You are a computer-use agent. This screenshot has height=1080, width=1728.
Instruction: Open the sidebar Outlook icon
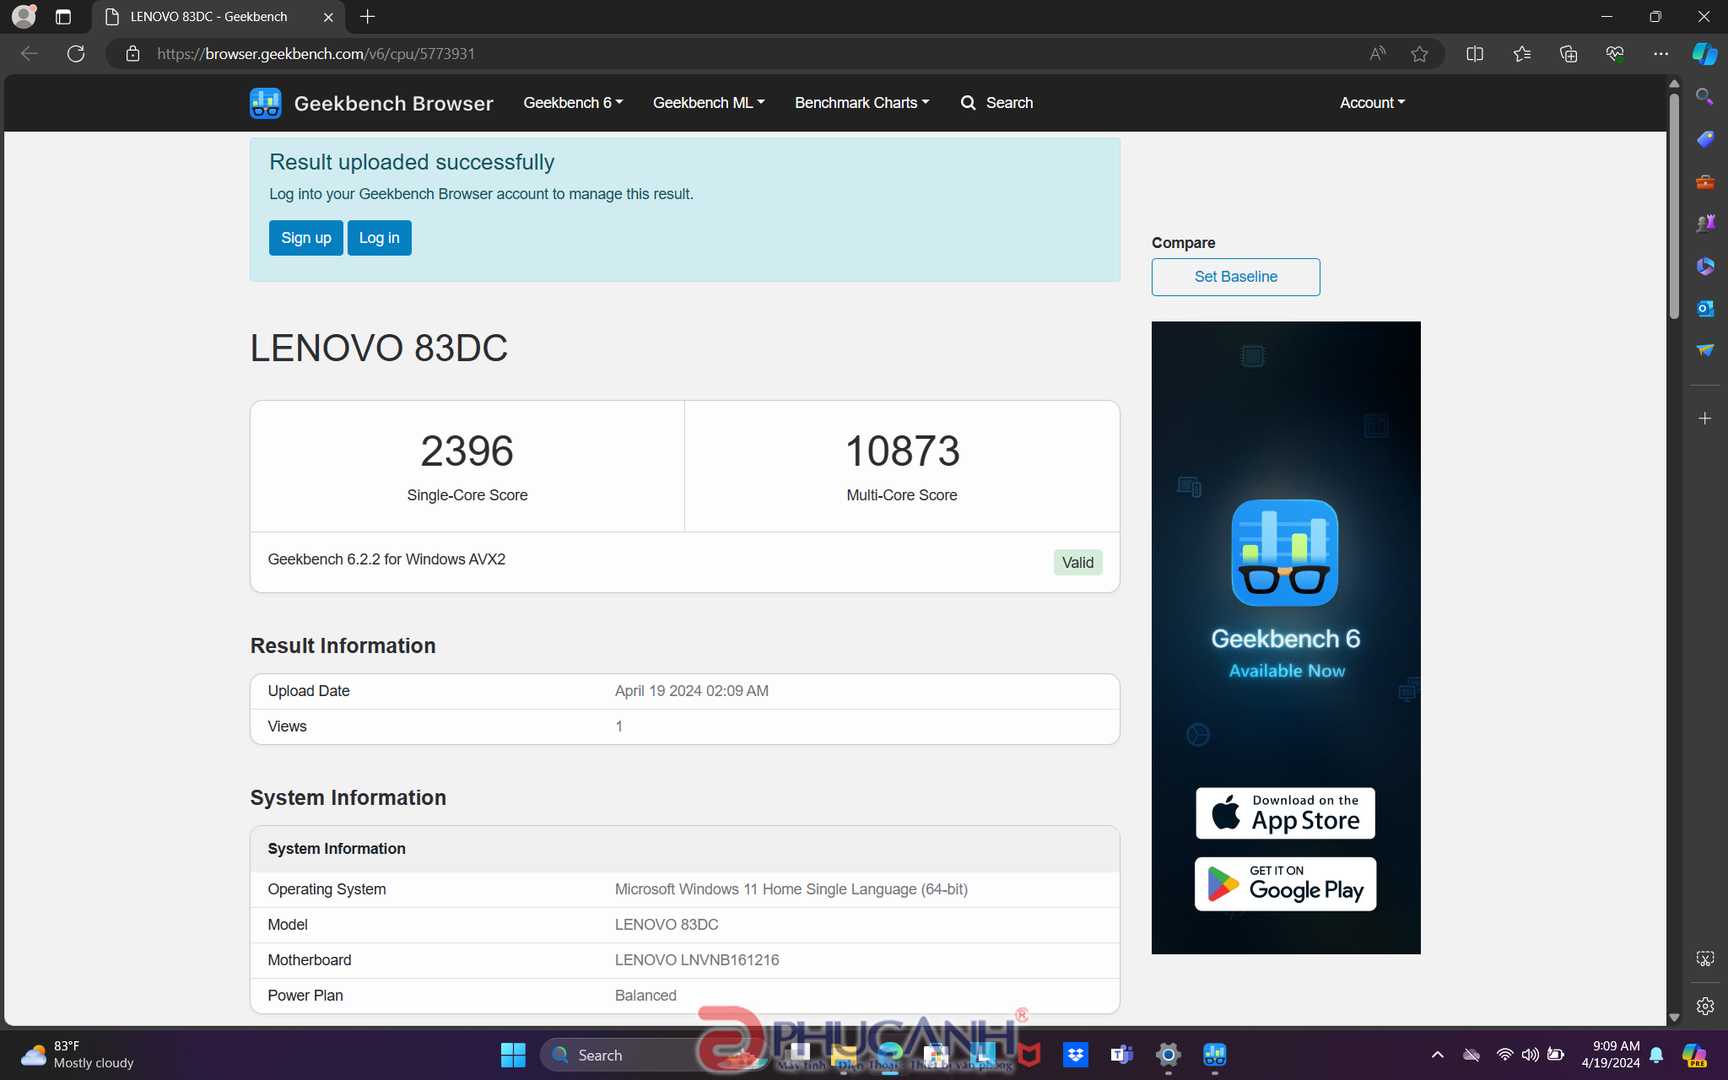[x=1705, y=308]
